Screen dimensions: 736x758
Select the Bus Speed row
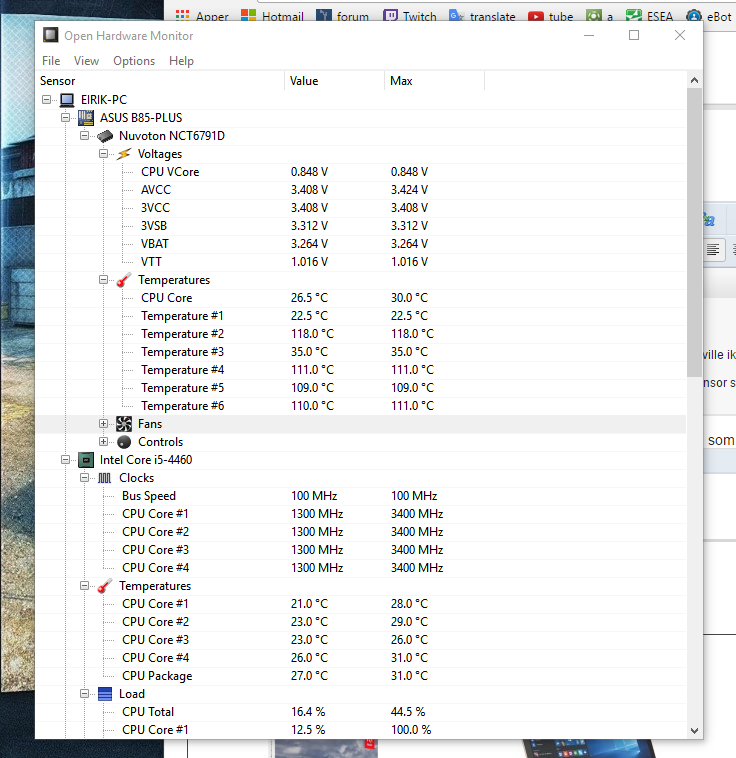tap(361, 496)
